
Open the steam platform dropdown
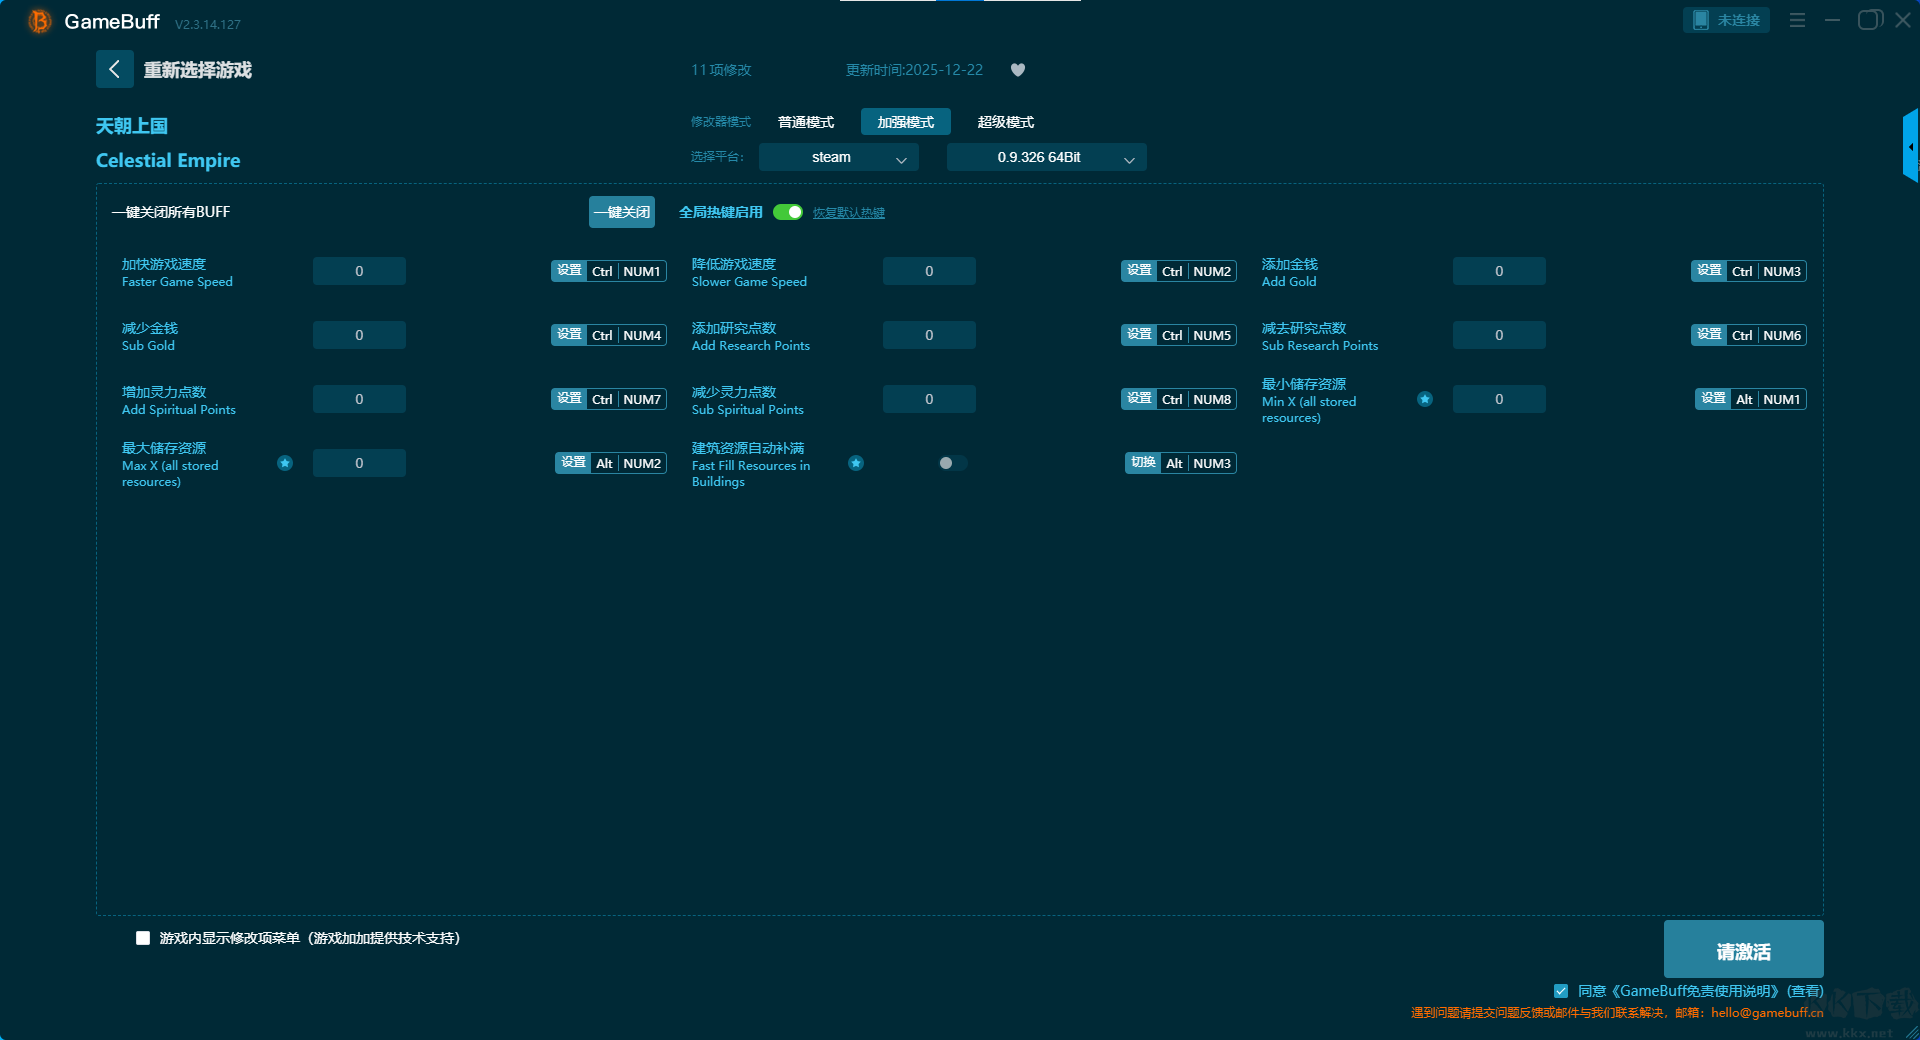click(x=838, y=157)
